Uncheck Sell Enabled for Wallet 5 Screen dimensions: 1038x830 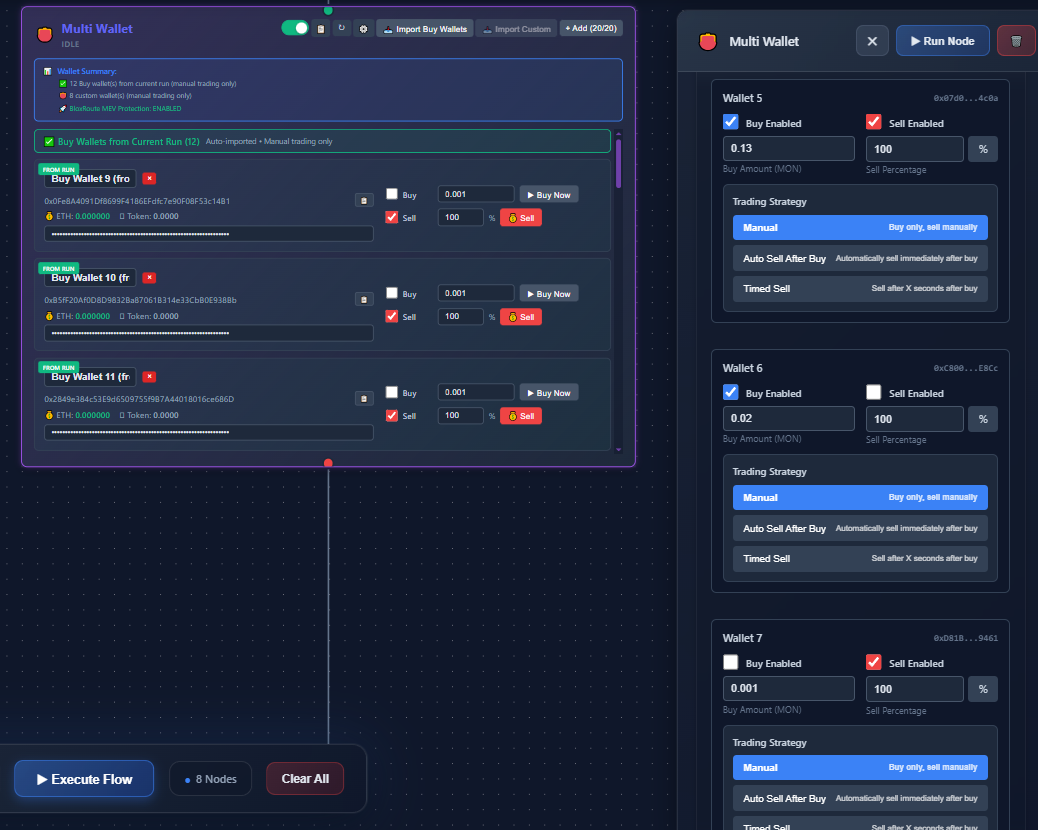tap(873, 123)
